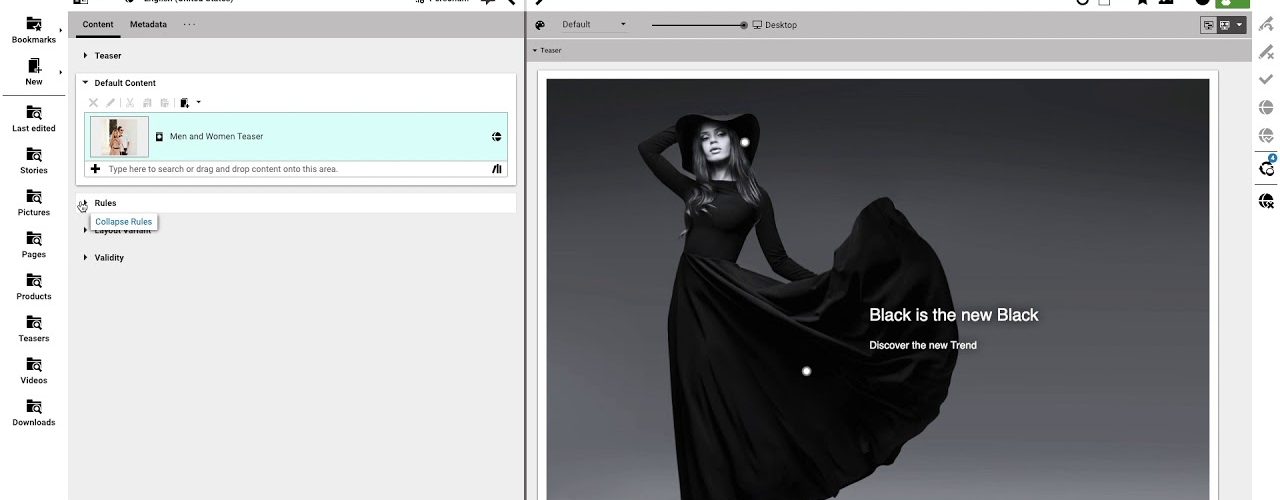Click the white hotspot on the dress
Viewport: 1280px width, 500px height.
tap(807, 372)
